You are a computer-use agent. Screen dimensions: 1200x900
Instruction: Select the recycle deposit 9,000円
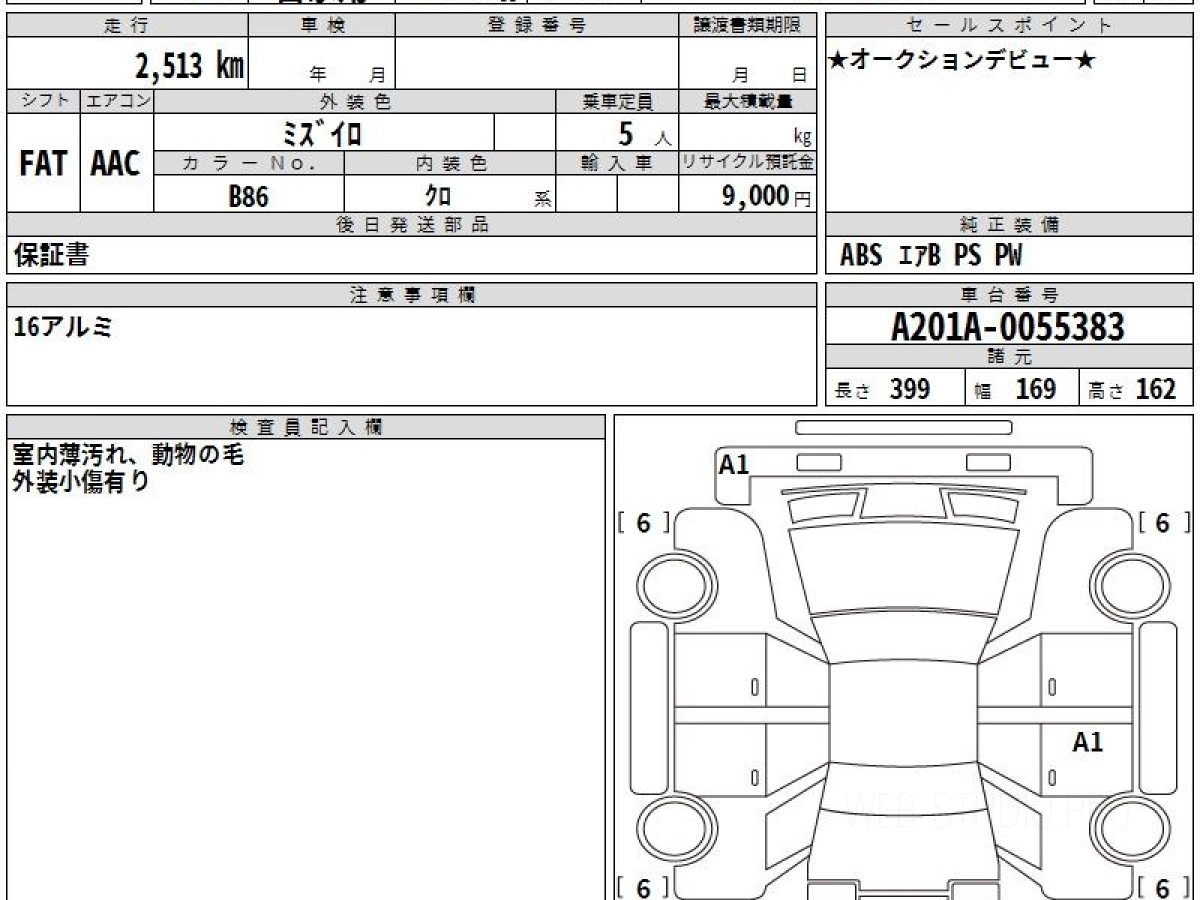[x=766, y=196]
